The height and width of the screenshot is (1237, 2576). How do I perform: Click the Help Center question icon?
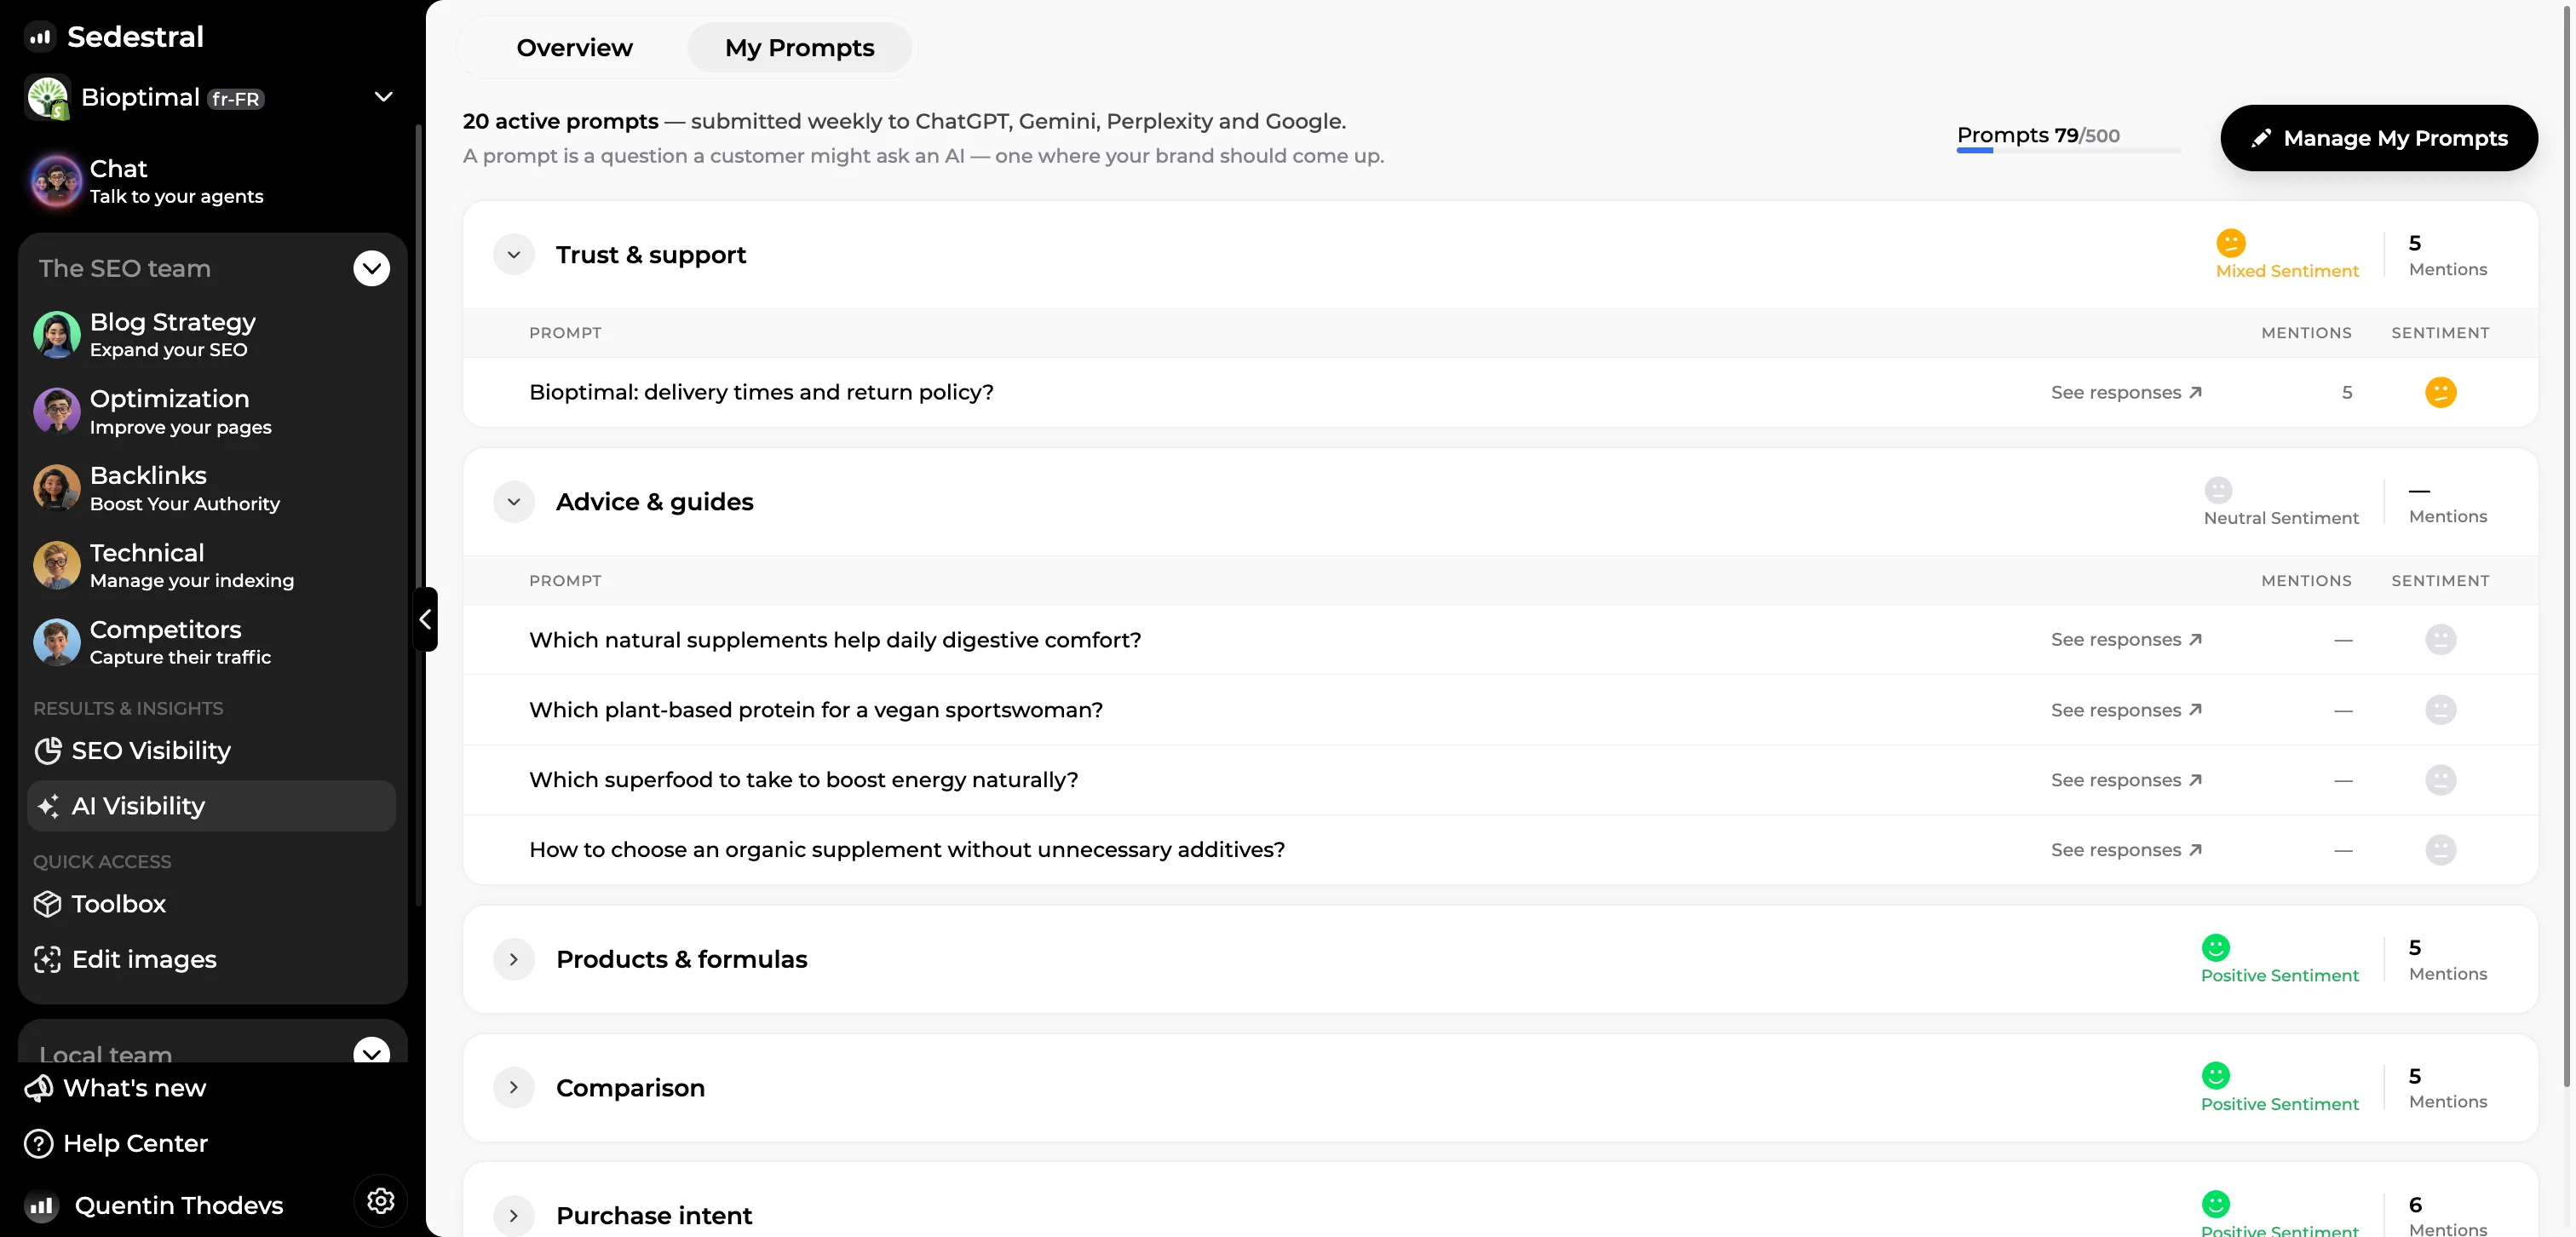(x=39, y=1144)
